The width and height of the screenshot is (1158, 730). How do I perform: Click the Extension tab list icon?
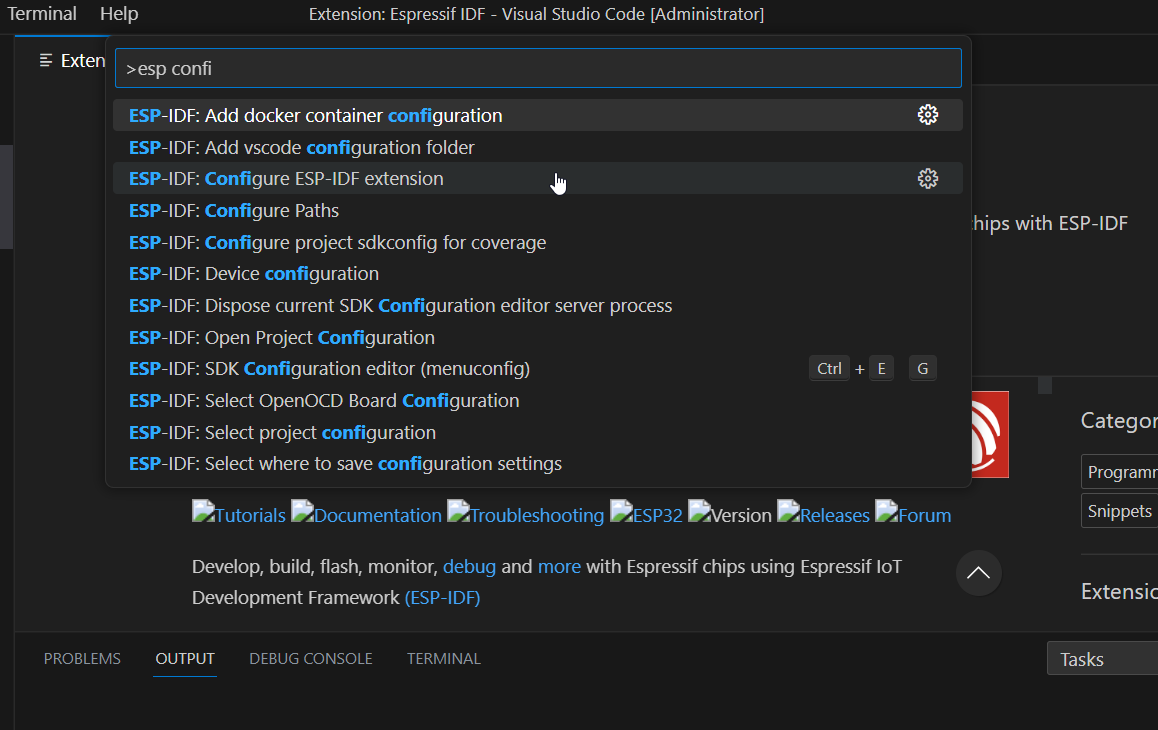[46, 61]
